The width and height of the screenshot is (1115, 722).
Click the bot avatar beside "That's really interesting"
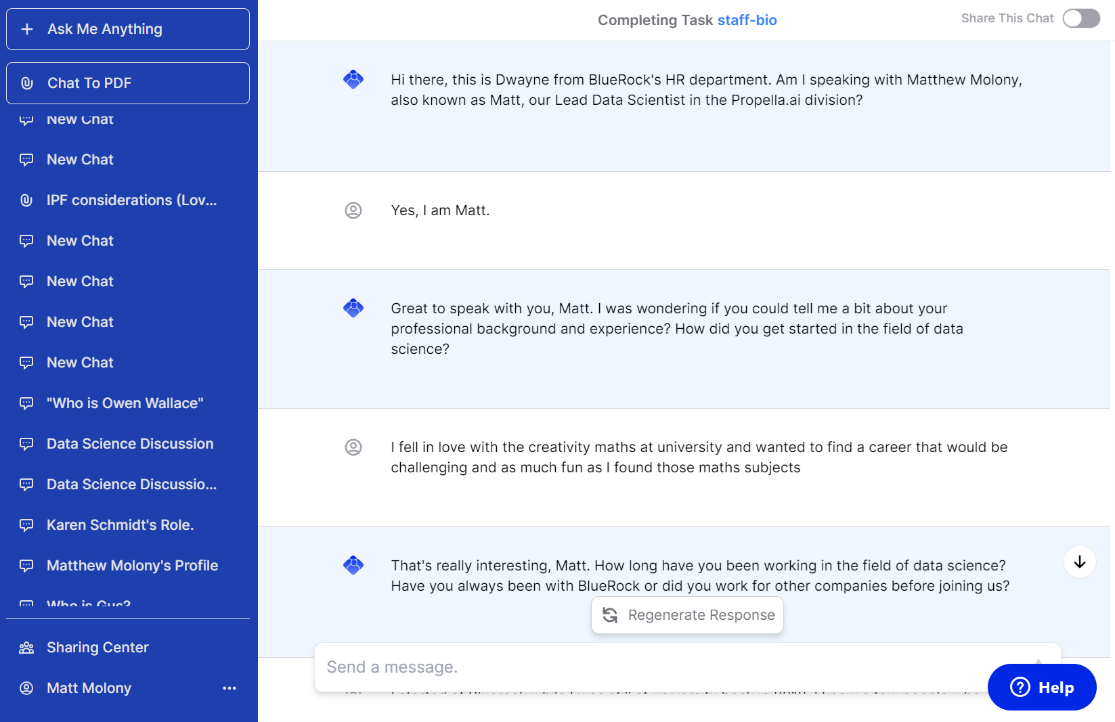tap(353, 566)
